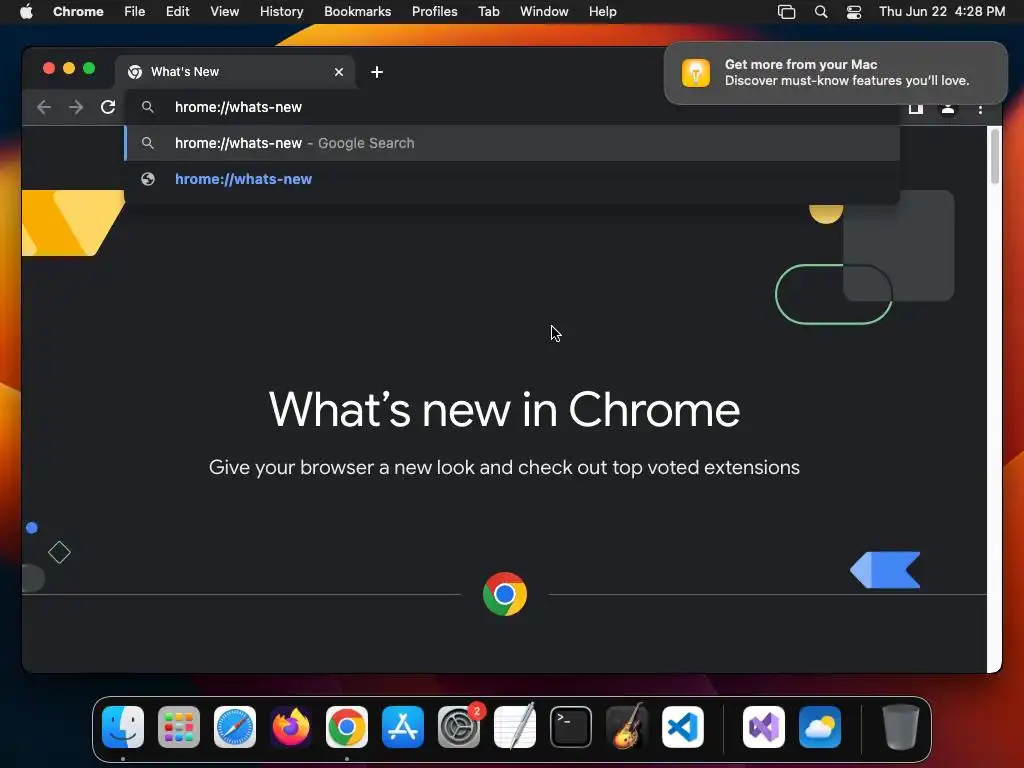Open Visual Studio from the dock

tap(763, 726)
